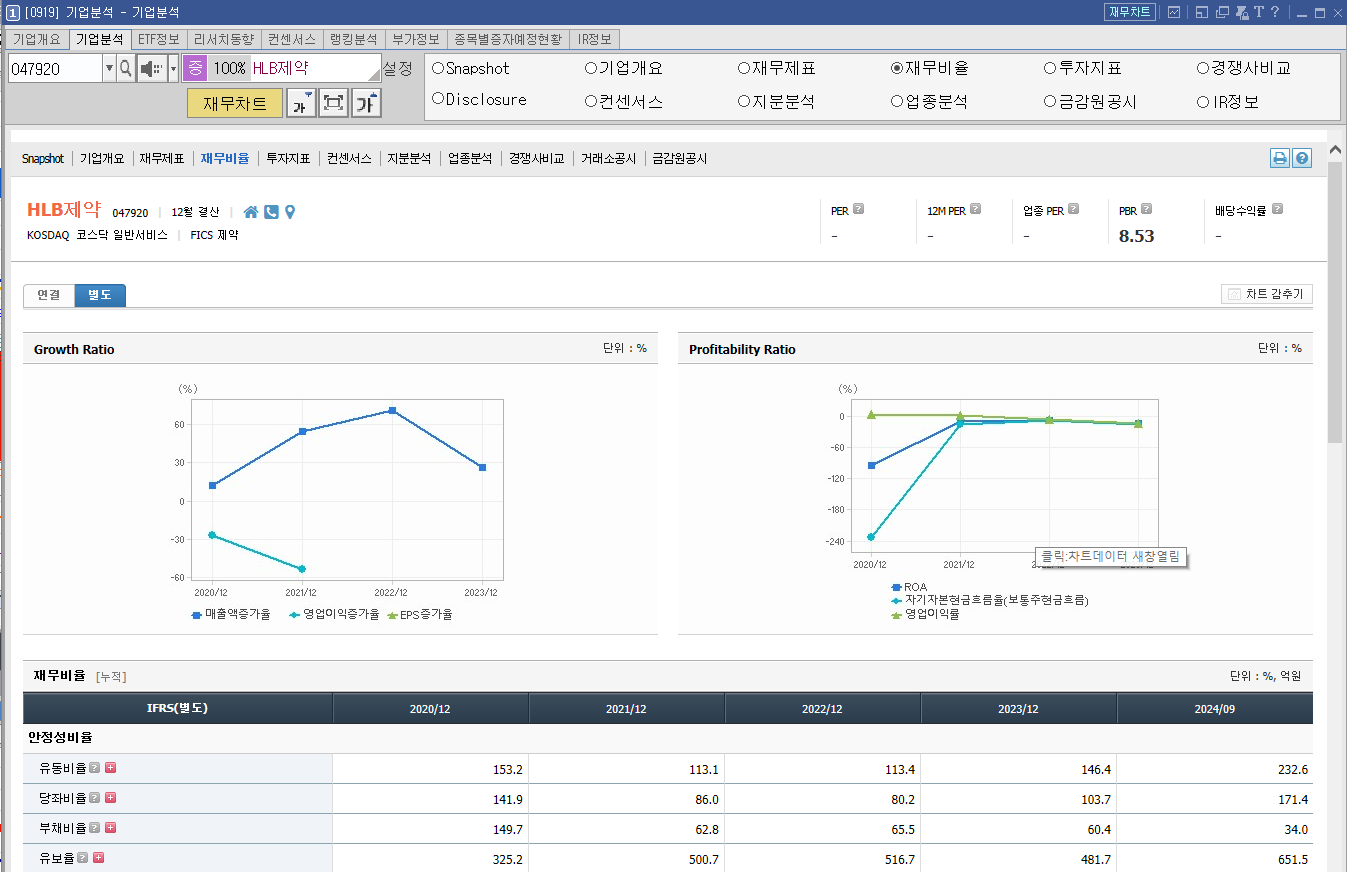Select the 재무비율 radio button
This screenshot has width=1347, height=872.
[x=897, y=68]
